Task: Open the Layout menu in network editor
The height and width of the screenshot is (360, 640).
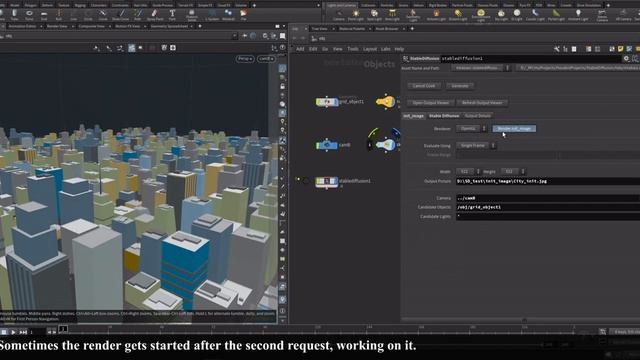Action: point(370,49)
